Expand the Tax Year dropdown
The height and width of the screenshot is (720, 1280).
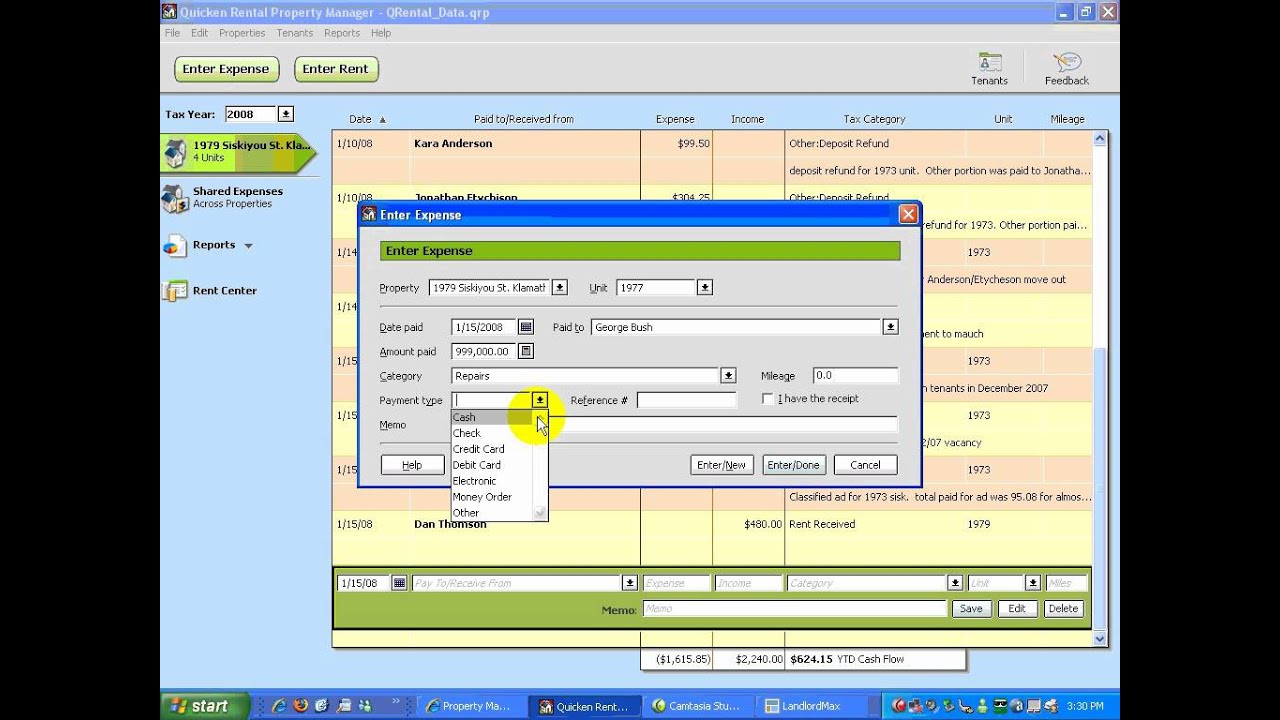point(286,115)
